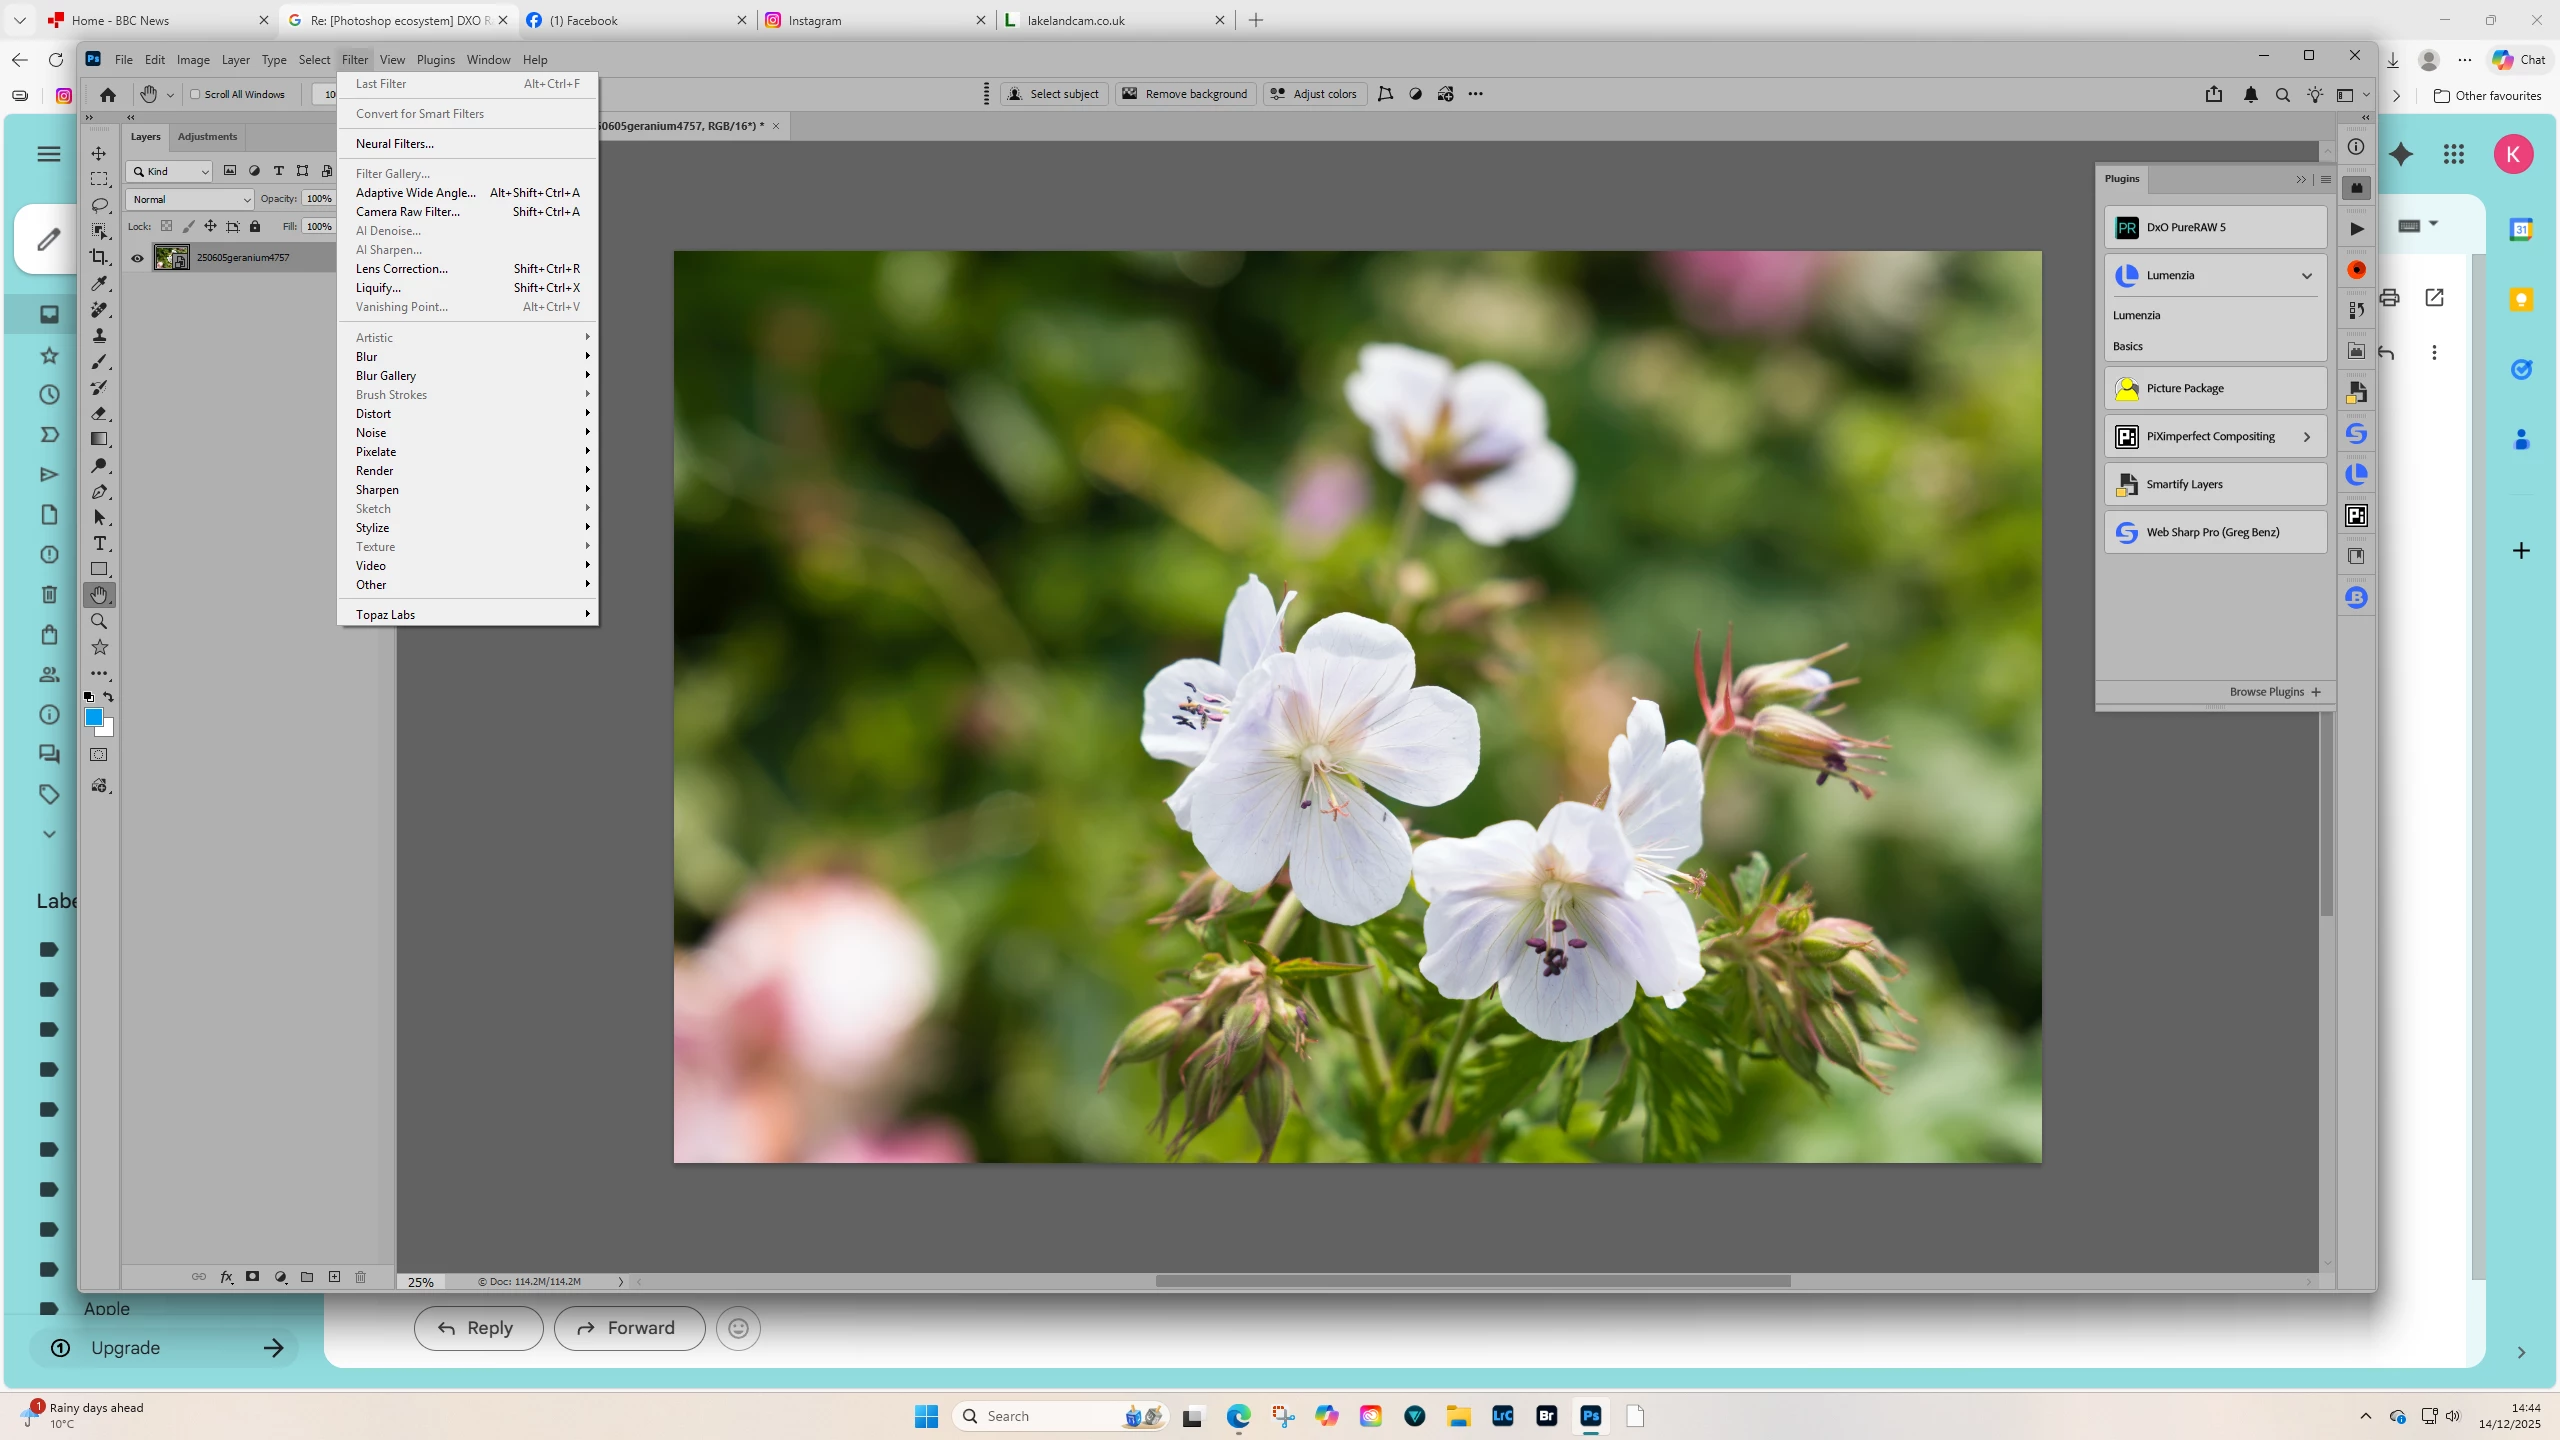
Task: Toggle adjustment layer filter
Action: click(254, 171)
